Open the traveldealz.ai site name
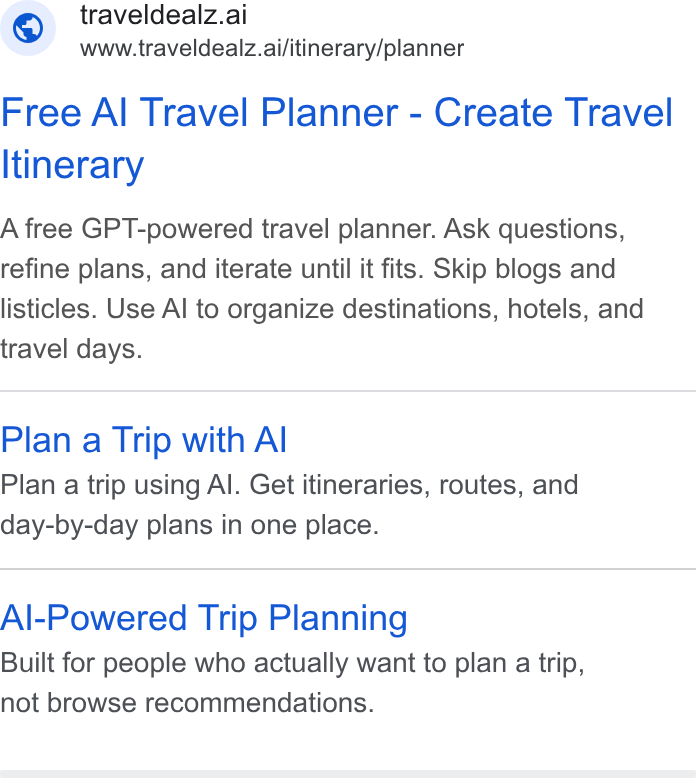The image size is (696, 778). click(x=163, y=14)
